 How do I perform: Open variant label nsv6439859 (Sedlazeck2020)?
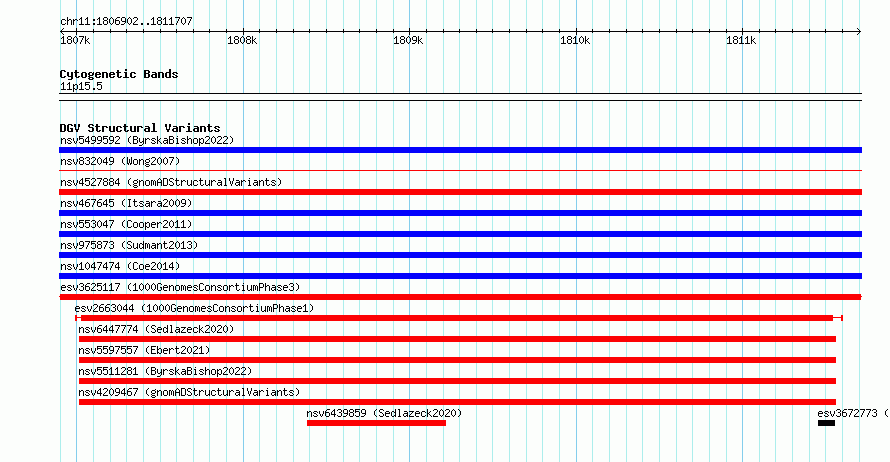pyautogui.click(x=384, y=413)
